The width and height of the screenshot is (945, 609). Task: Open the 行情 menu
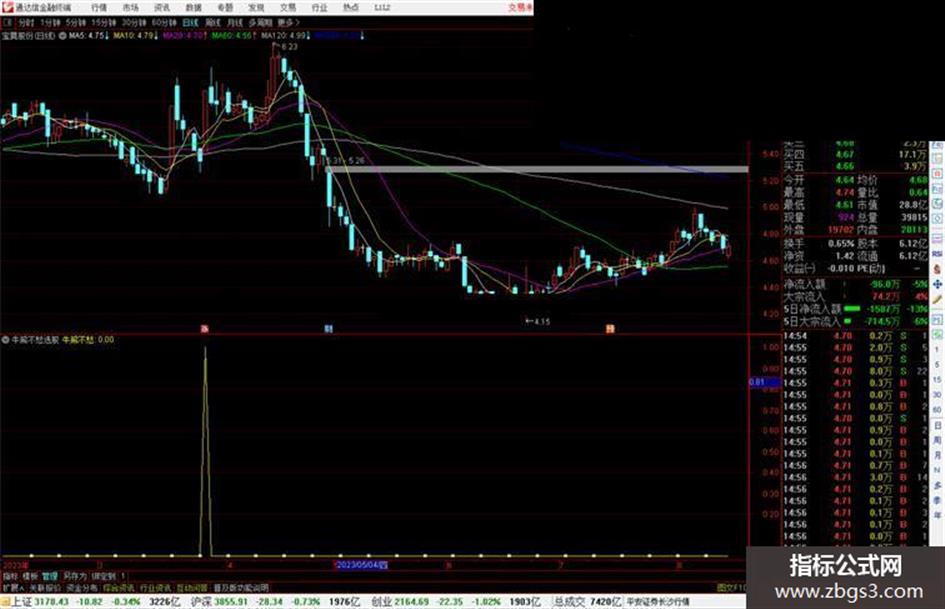(x=99, y=8)
